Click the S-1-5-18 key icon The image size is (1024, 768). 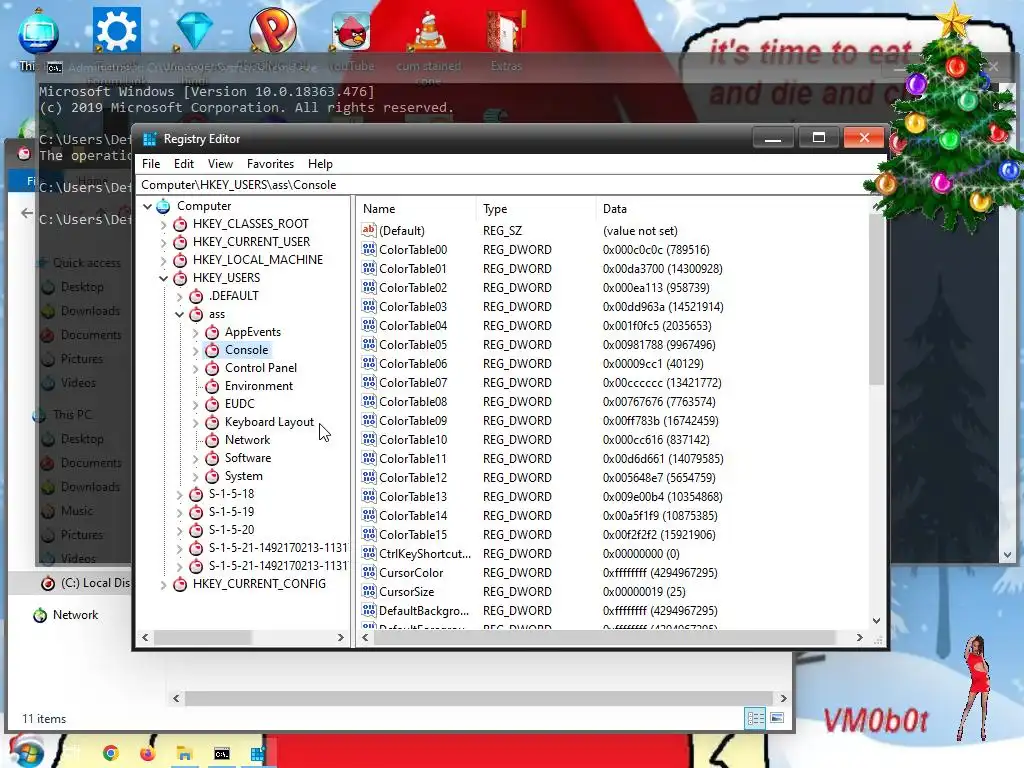pyautogui.click(x=196, y=494)
